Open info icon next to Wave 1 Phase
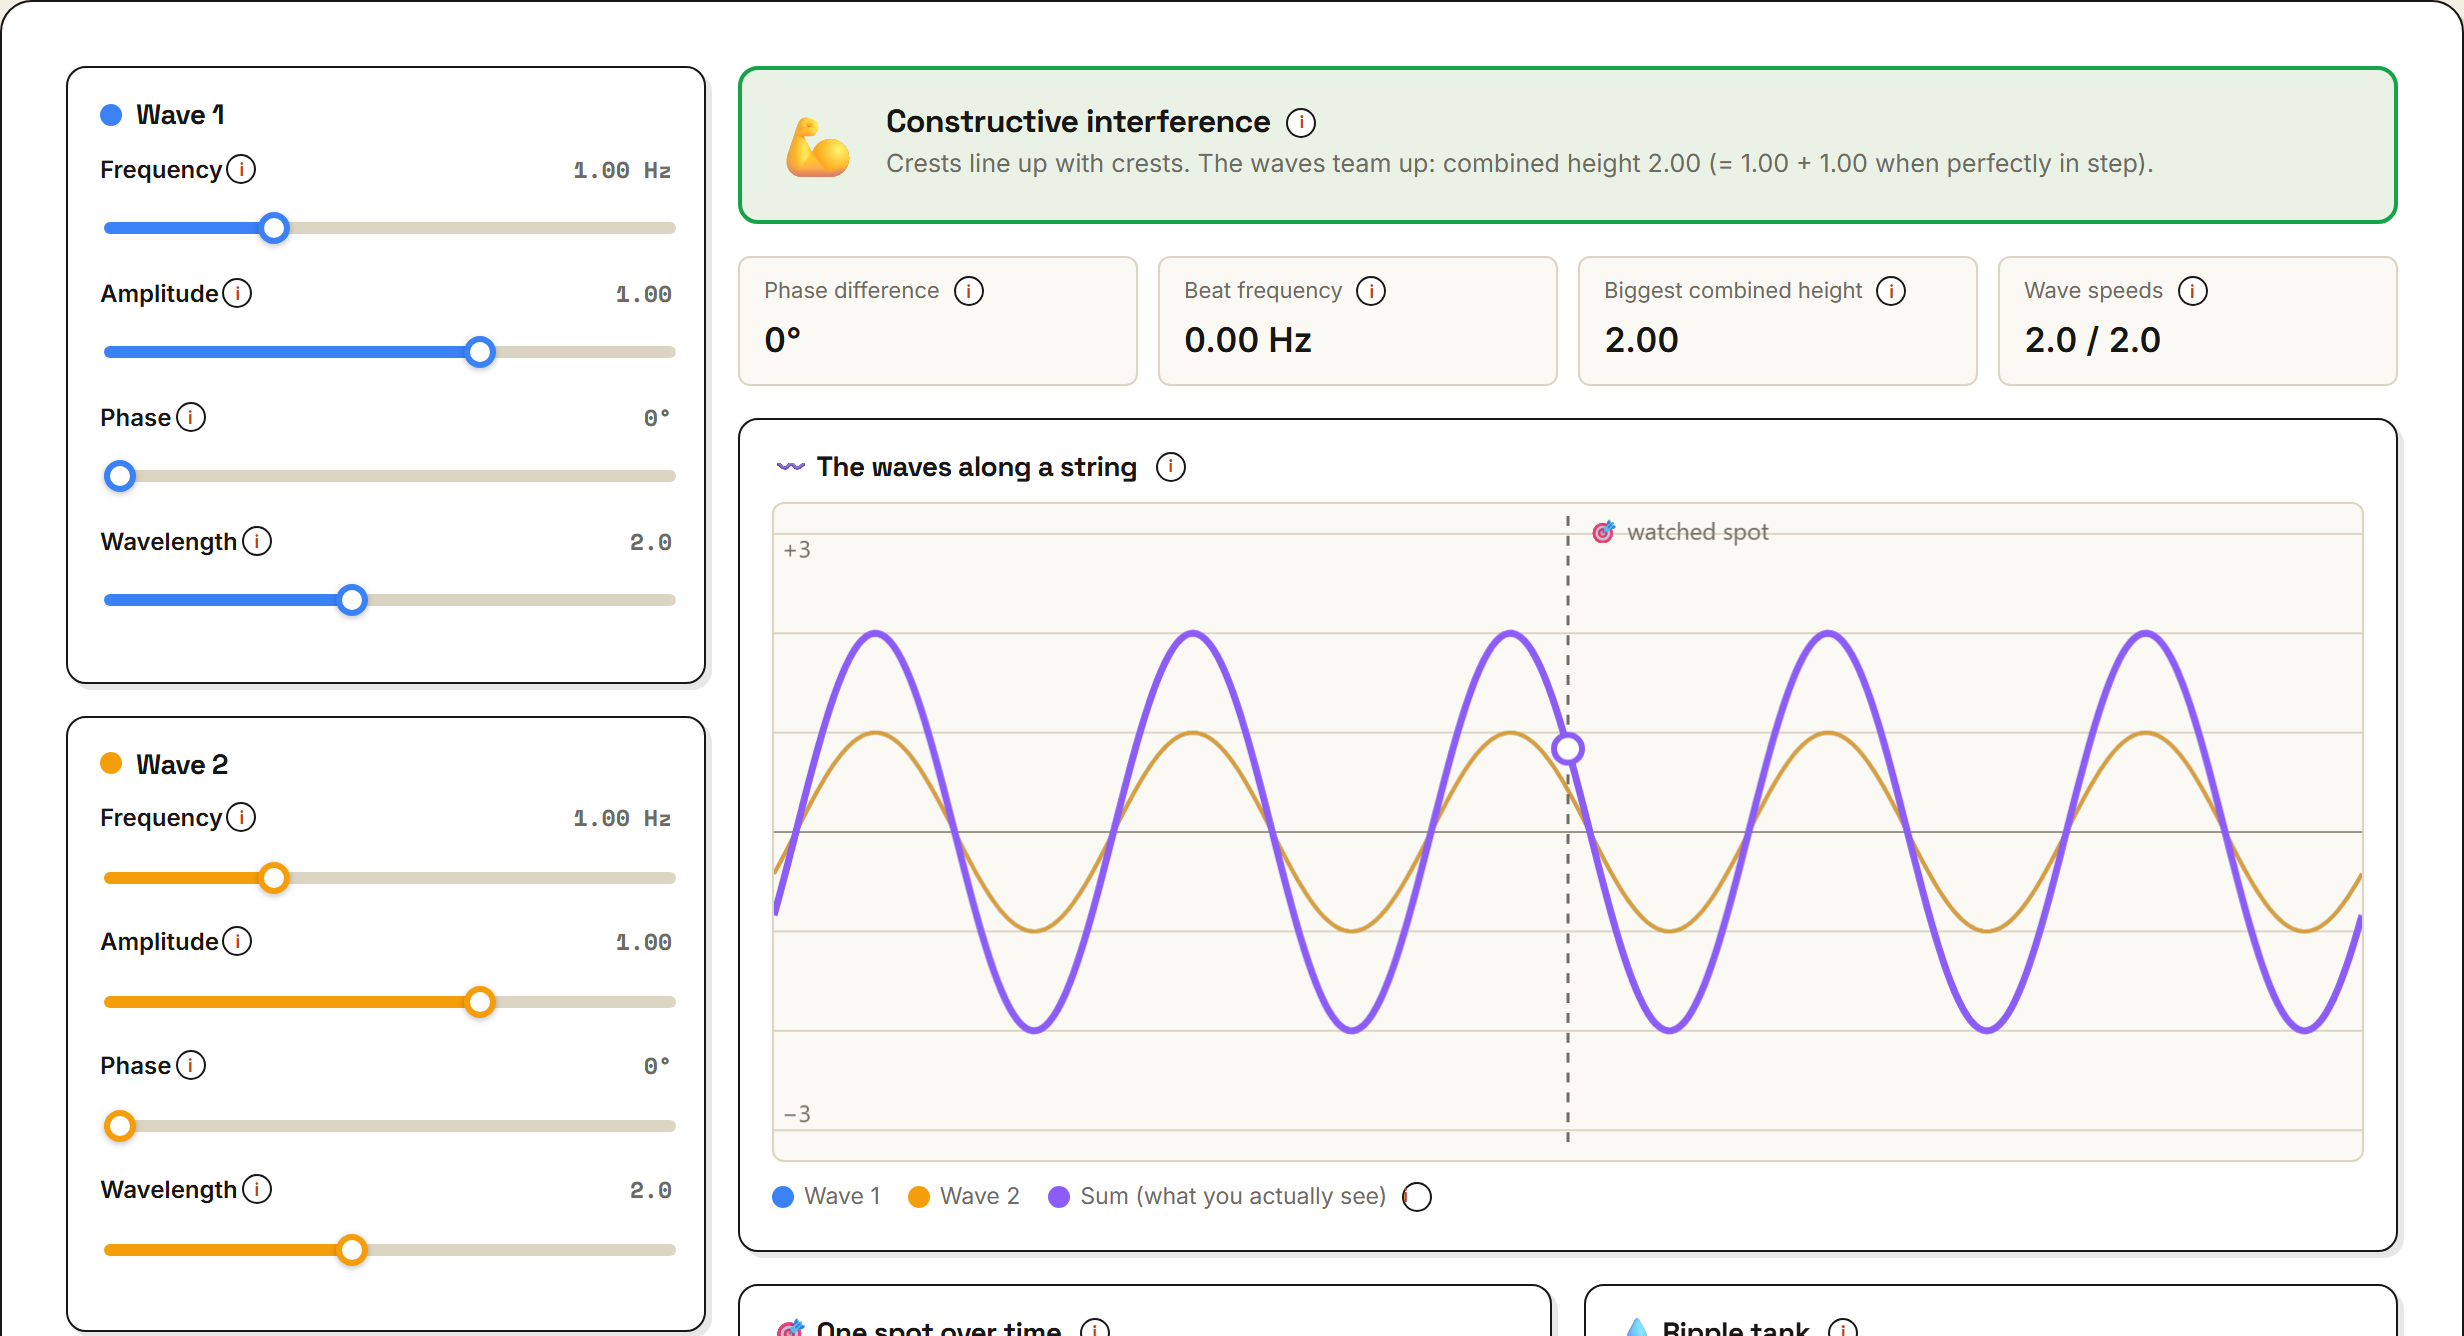This screenshot has width=2464, height=1336. [x=191, y=418]
